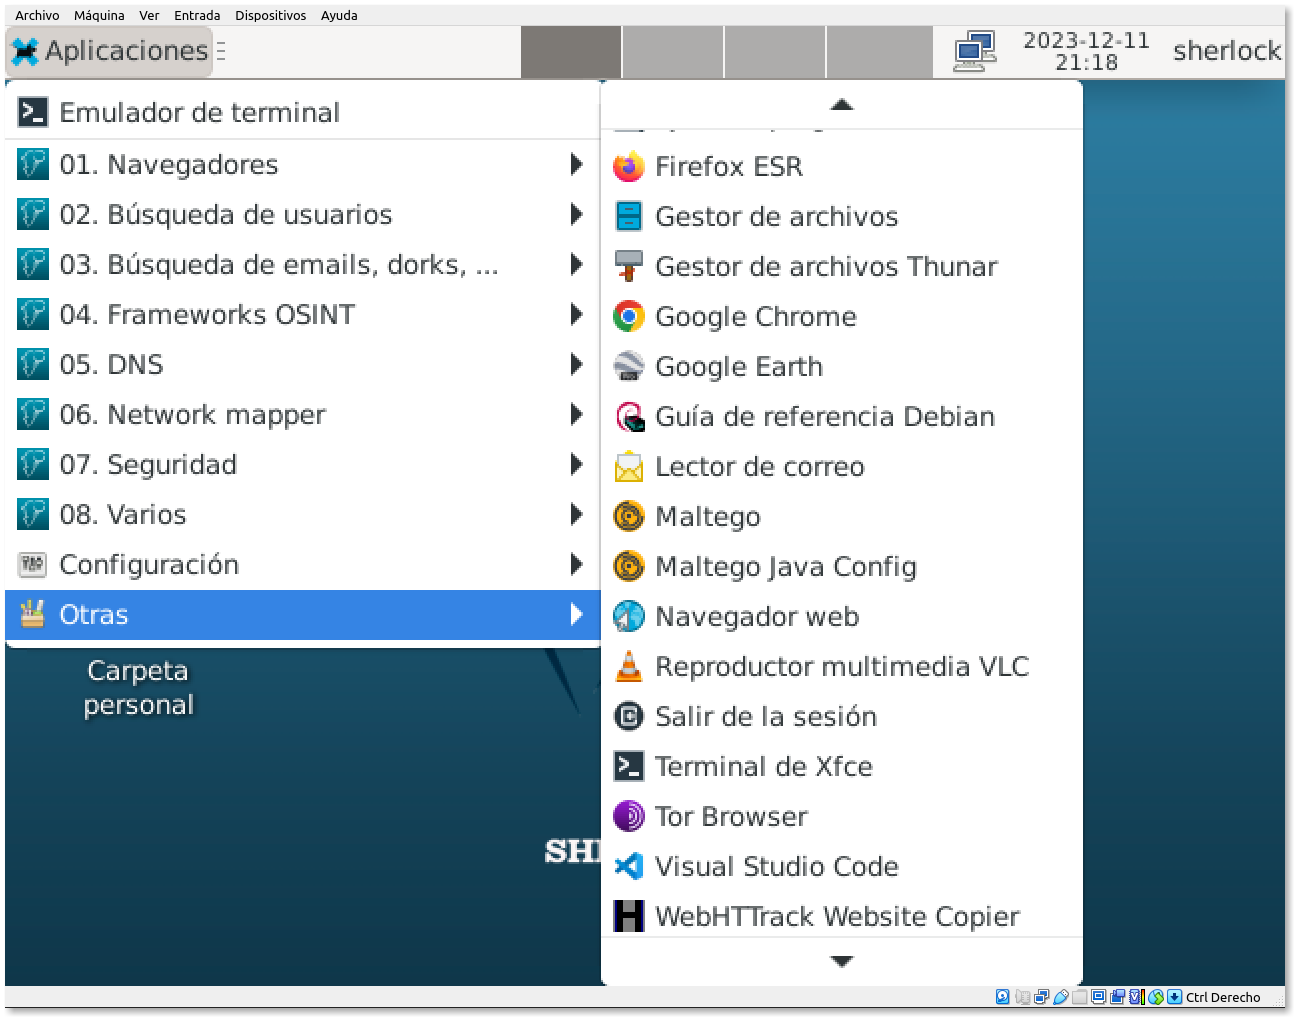Viewport: 1294px width, 1017px height.
Task: Click the Ctrl Derecho host key indicator
Action: click(1223, 997)
